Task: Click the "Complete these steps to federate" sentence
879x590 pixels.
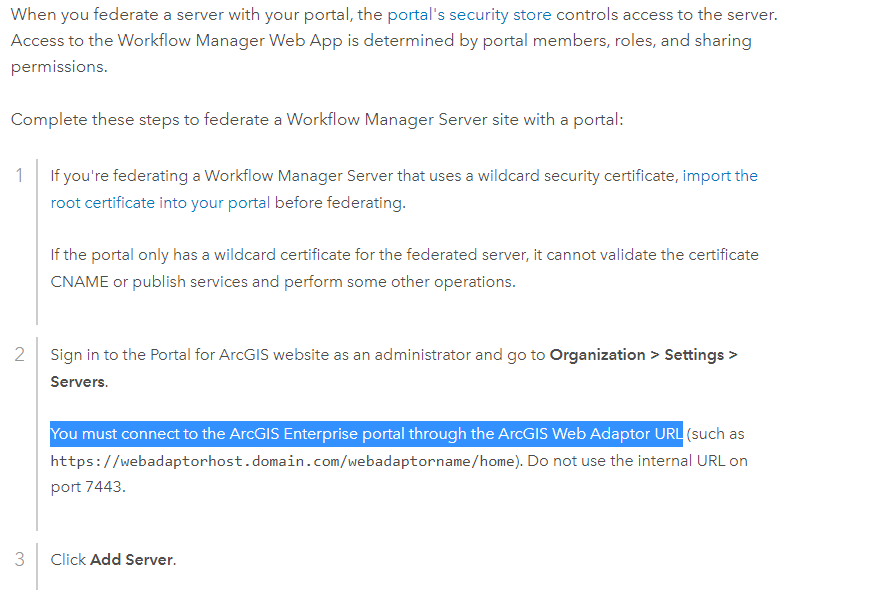Action: pyautogui.click(x=316, y=120)
